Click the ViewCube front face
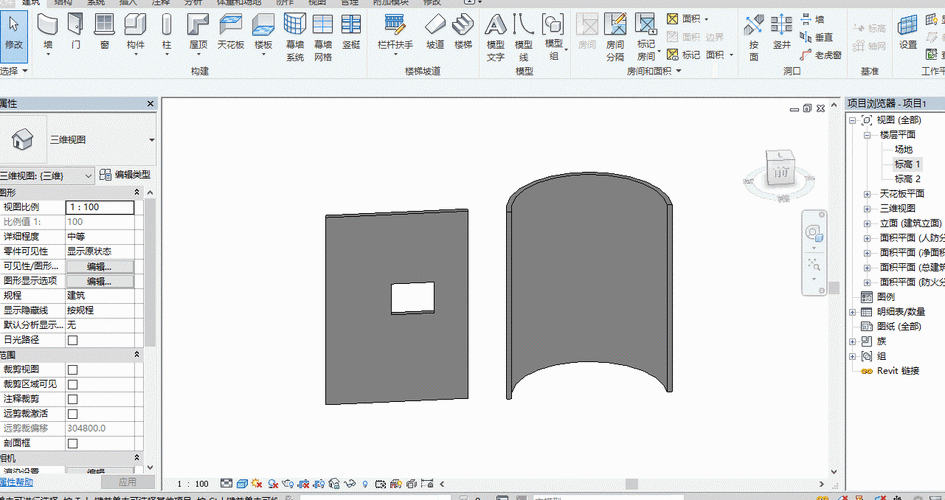This screenshot has height=500, width=945. click(781, 172)
